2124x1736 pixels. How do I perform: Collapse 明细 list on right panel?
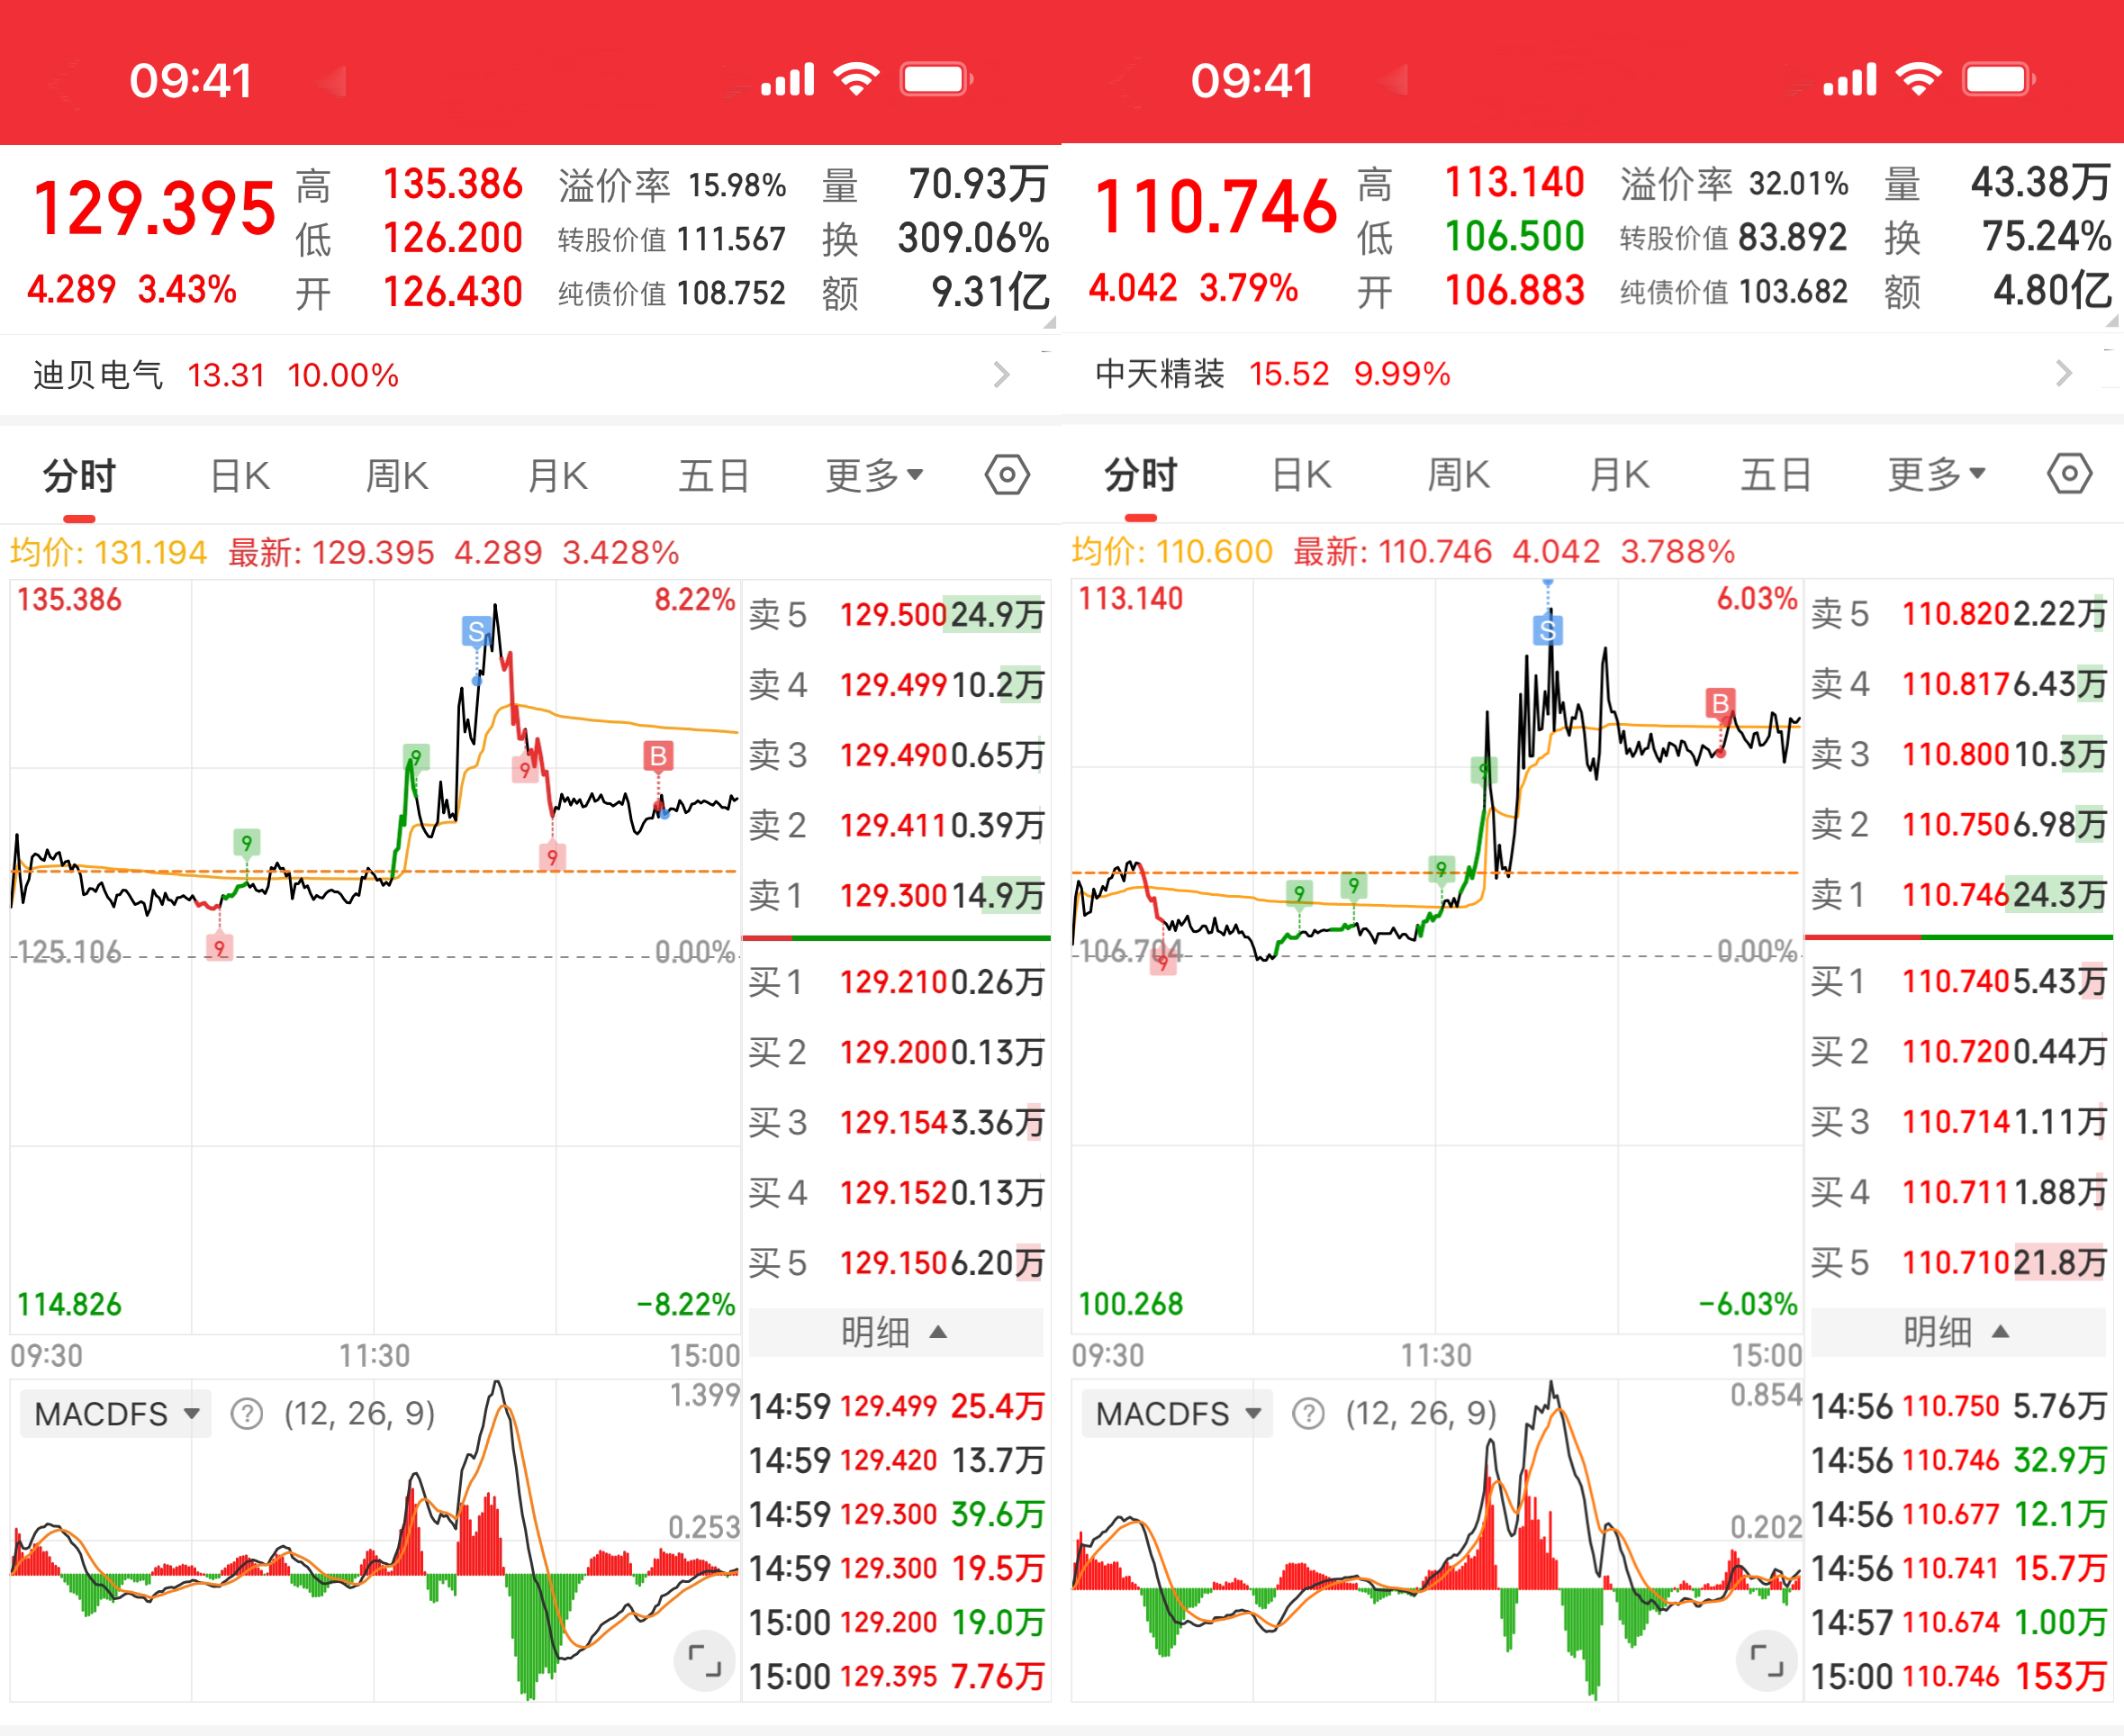(x=1956, y=1332)
